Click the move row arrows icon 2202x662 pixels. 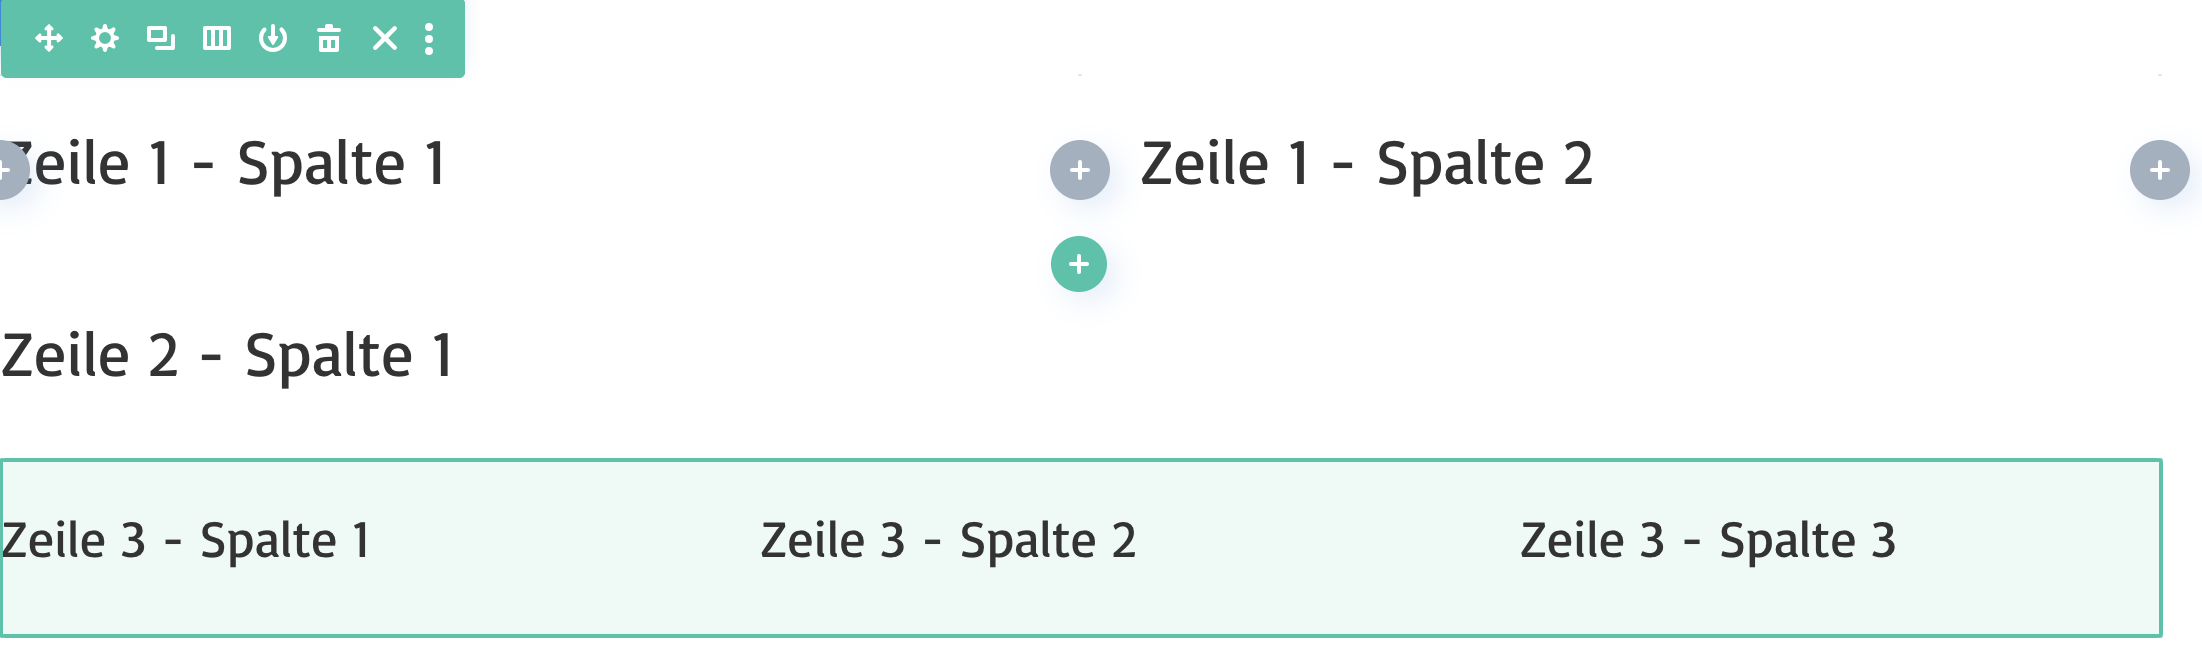pyautogui.click(x=49, y=39)
